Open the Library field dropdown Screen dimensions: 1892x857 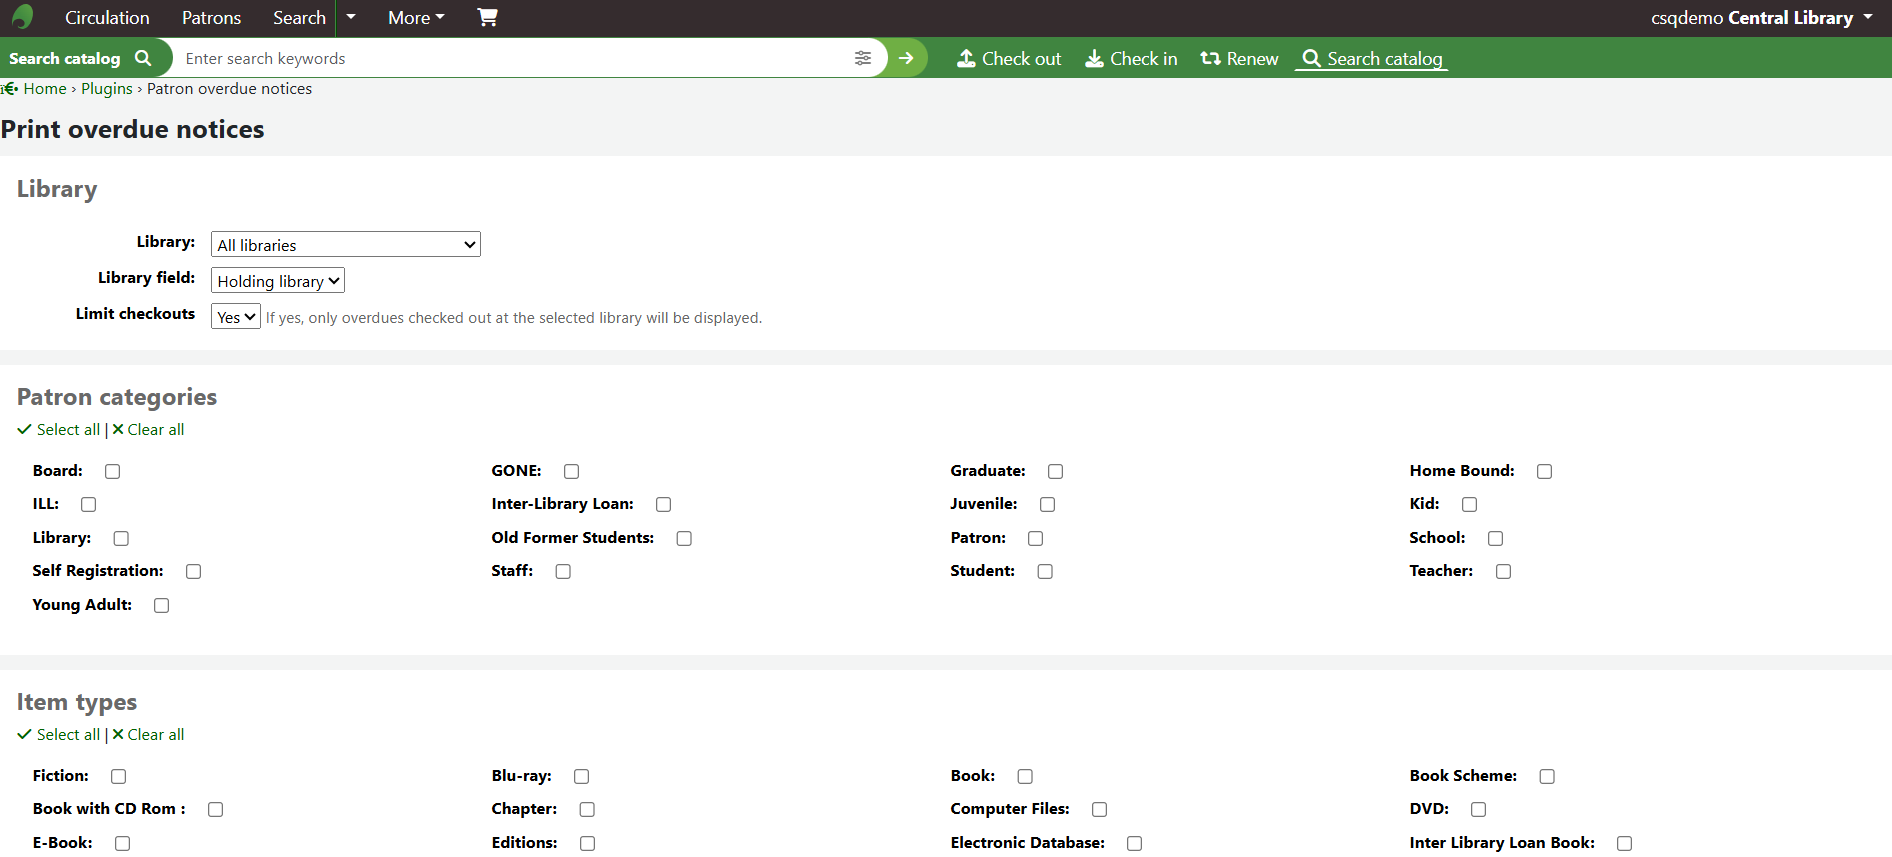[278, 281]
